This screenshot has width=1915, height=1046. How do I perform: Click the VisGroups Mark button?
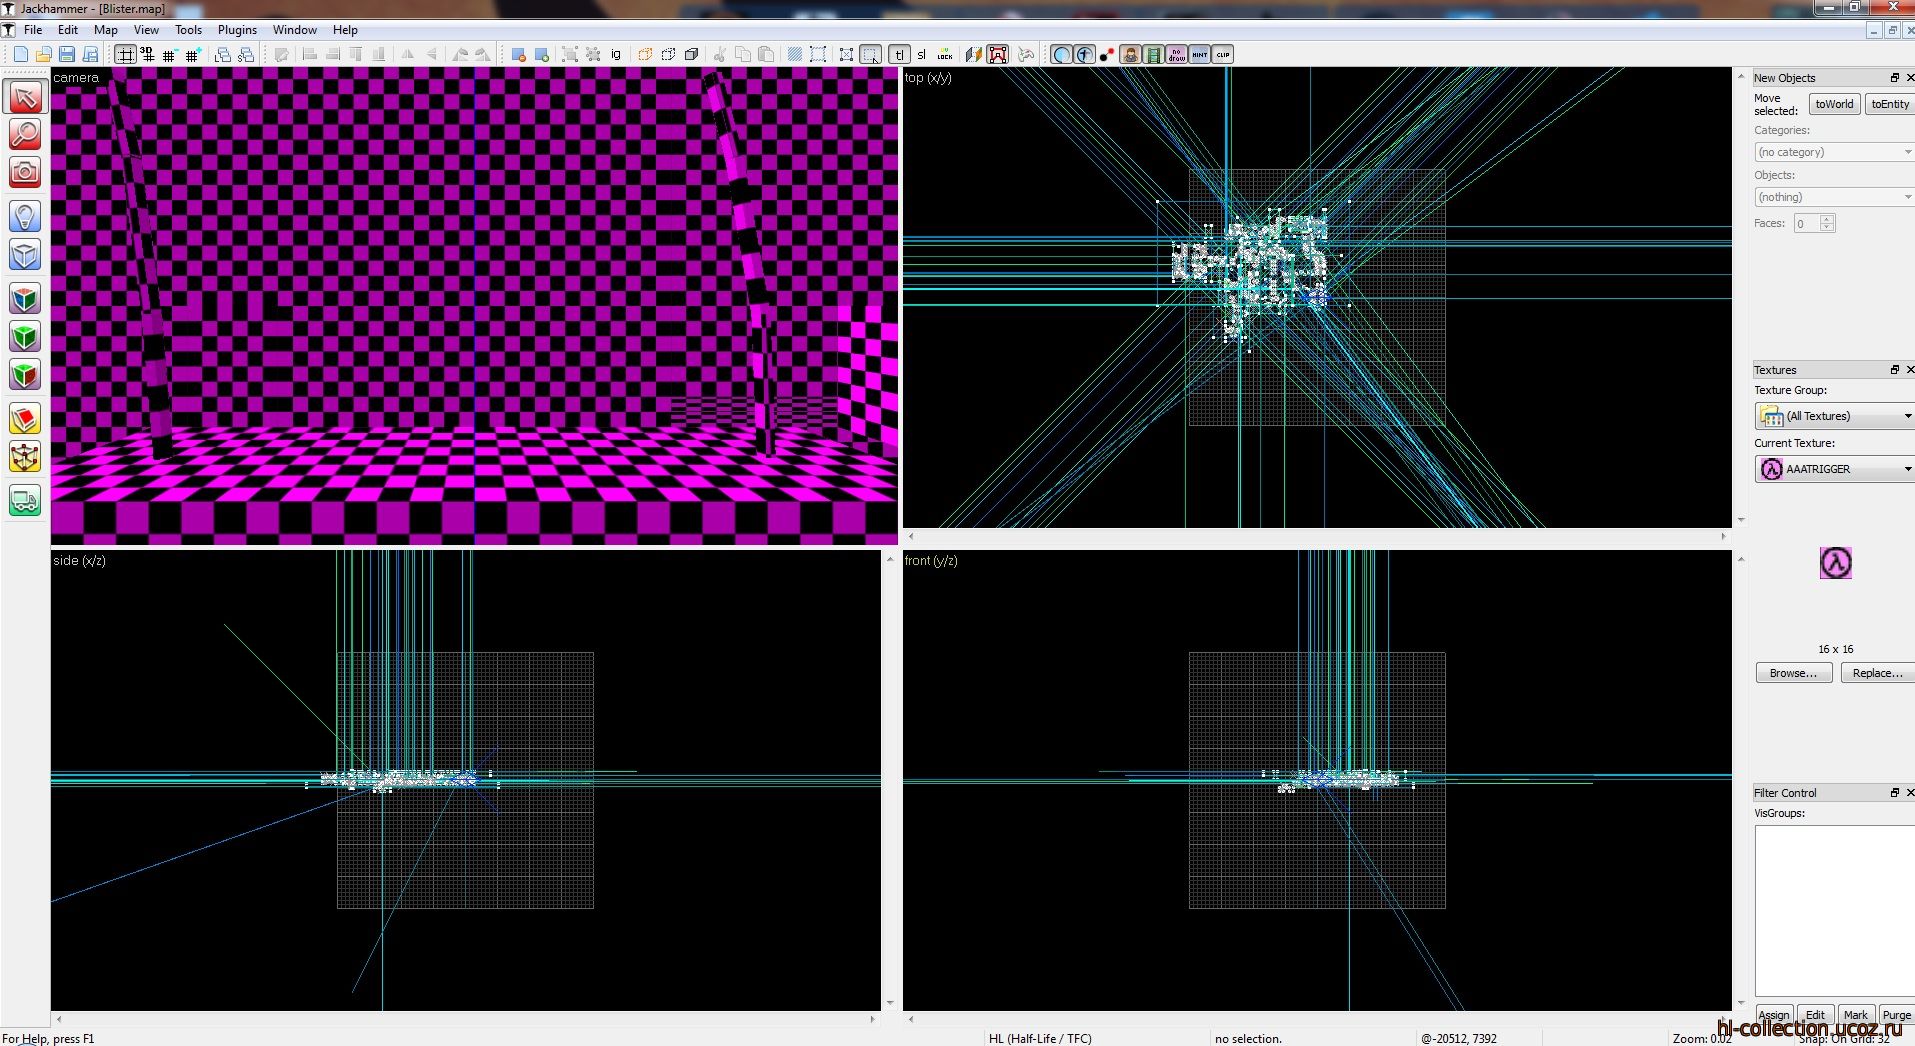click(1856, 1014)
